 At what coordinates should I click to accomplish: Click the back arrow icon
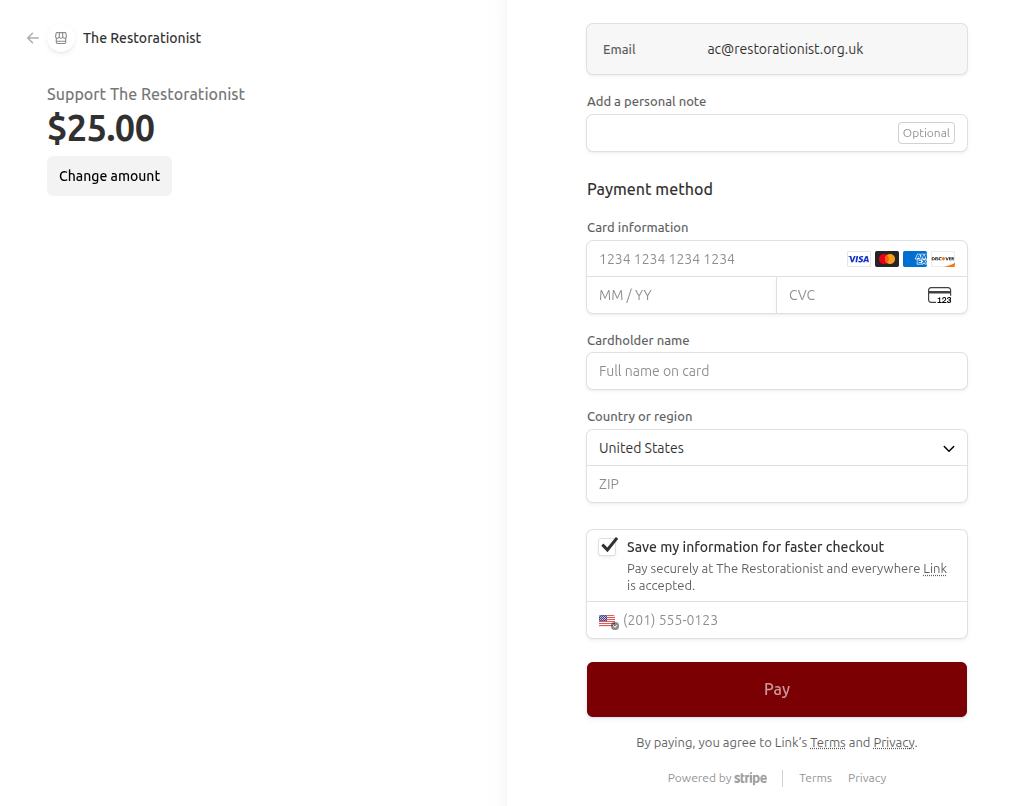tap(33, 38)
